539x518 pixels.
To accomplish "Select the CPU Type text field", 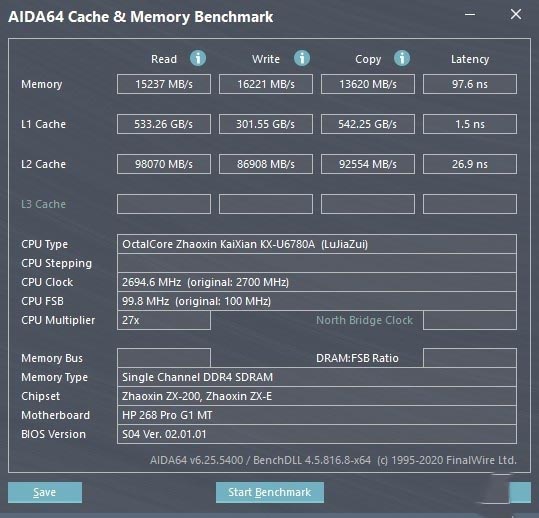I will click(x=317, y=244).
